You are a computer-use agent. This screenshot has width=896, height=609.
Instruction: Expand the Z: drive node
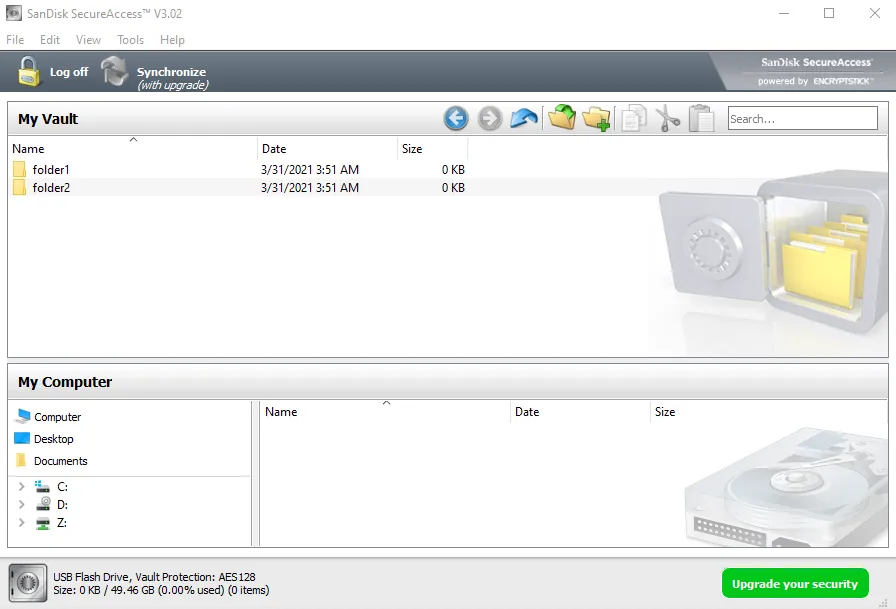(x=21, y=523)
